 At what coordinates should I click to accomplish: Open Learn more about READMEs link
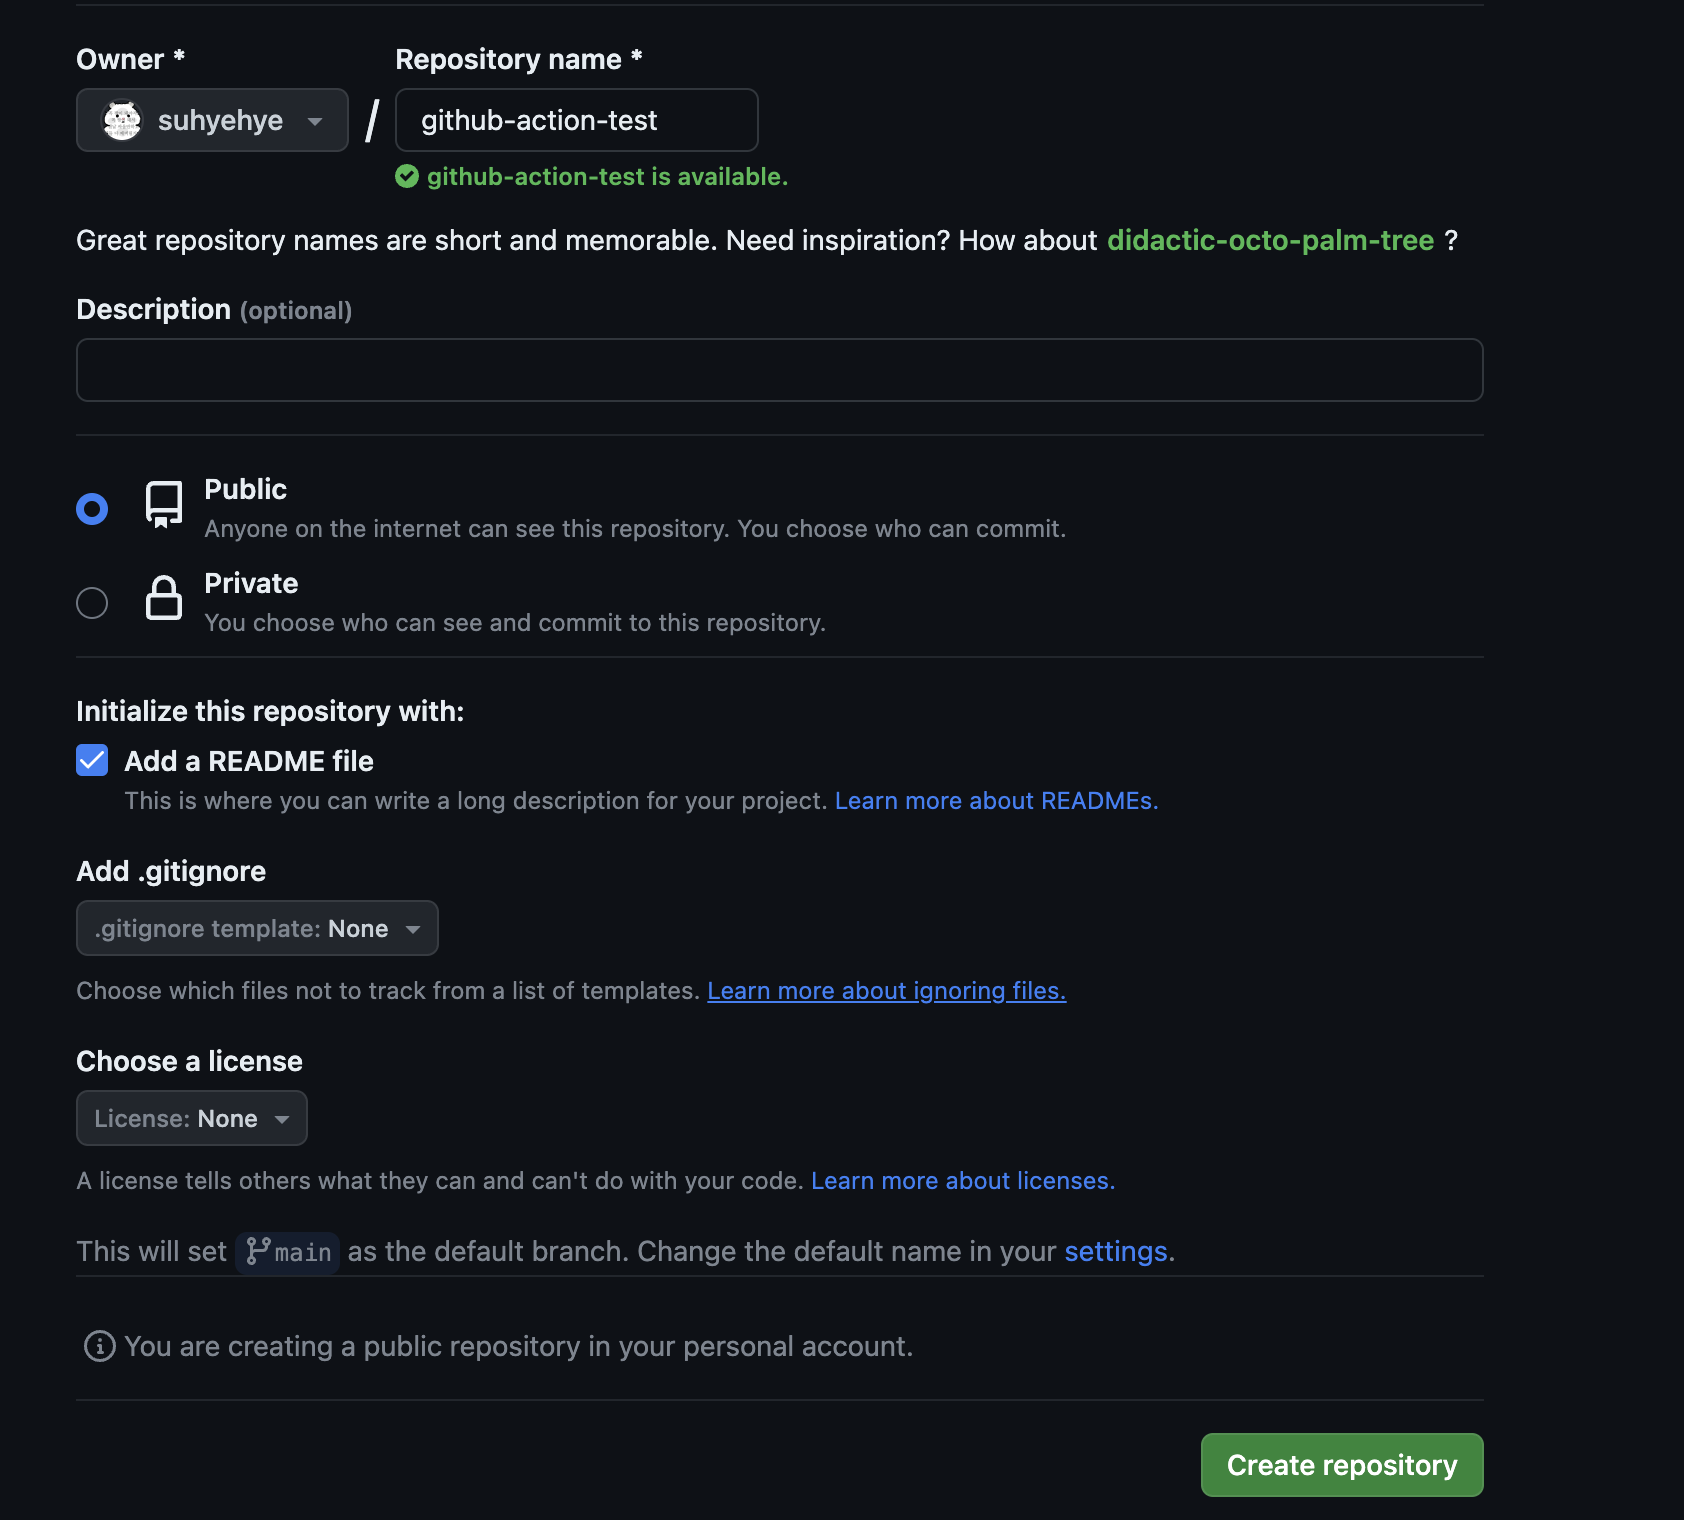pos(996,800)
